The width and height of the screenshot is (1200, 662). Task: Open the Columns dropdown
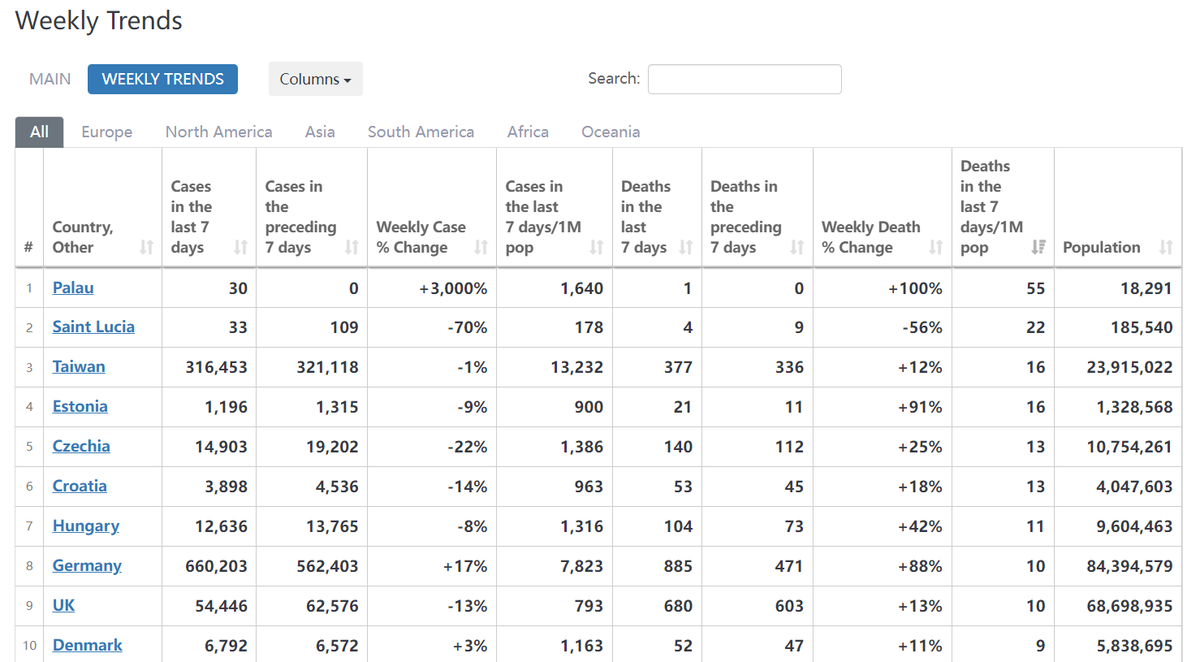click(315, 78)
